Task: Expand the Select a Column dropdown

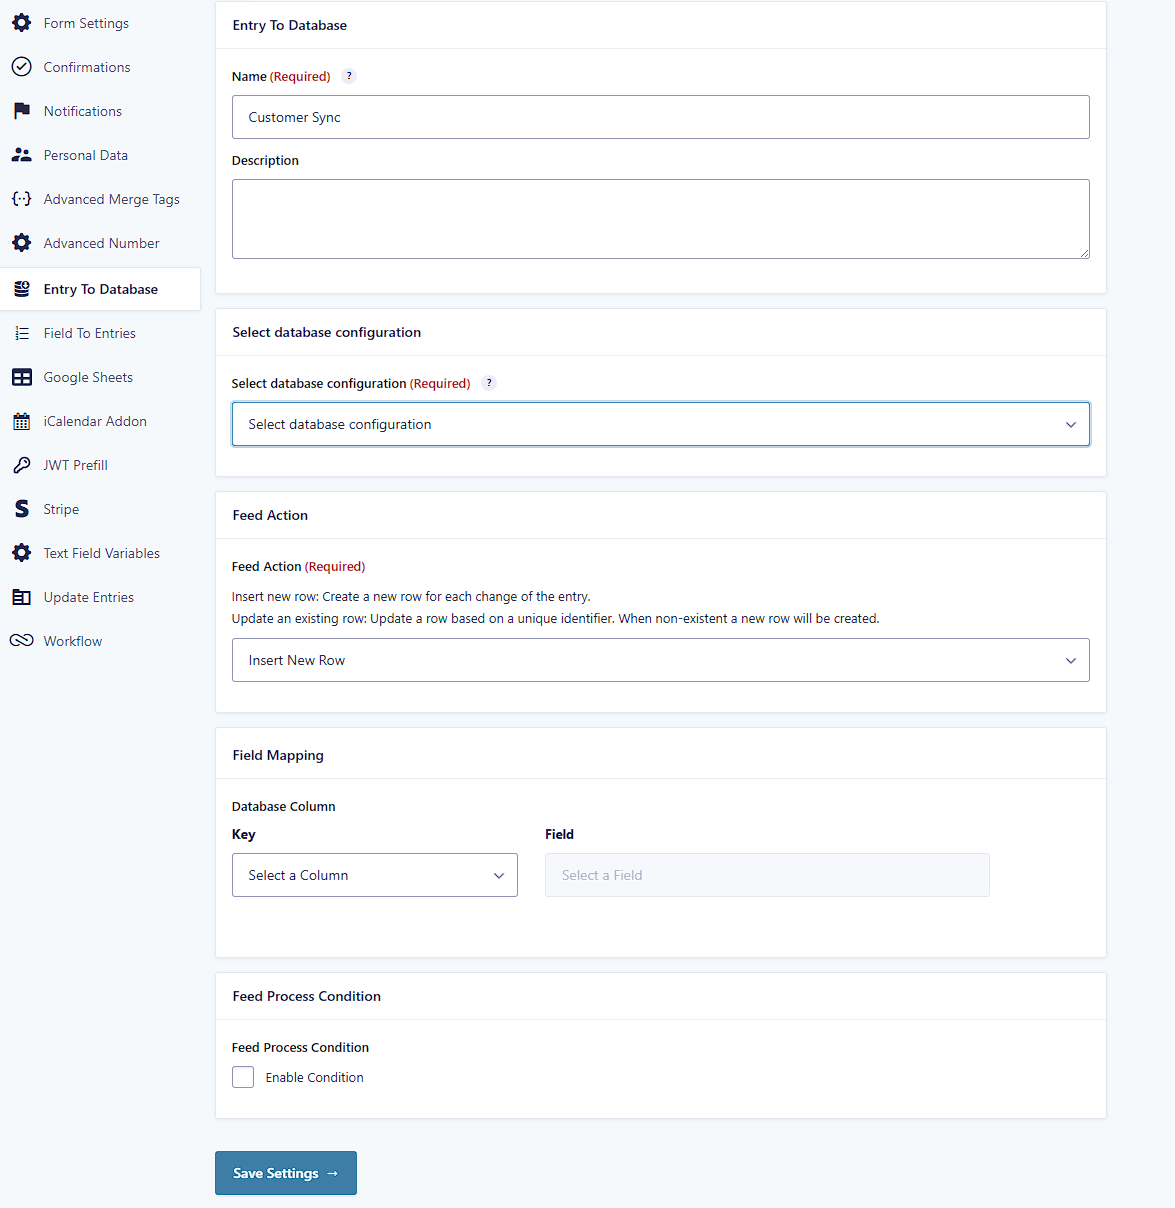Action: 374,875
